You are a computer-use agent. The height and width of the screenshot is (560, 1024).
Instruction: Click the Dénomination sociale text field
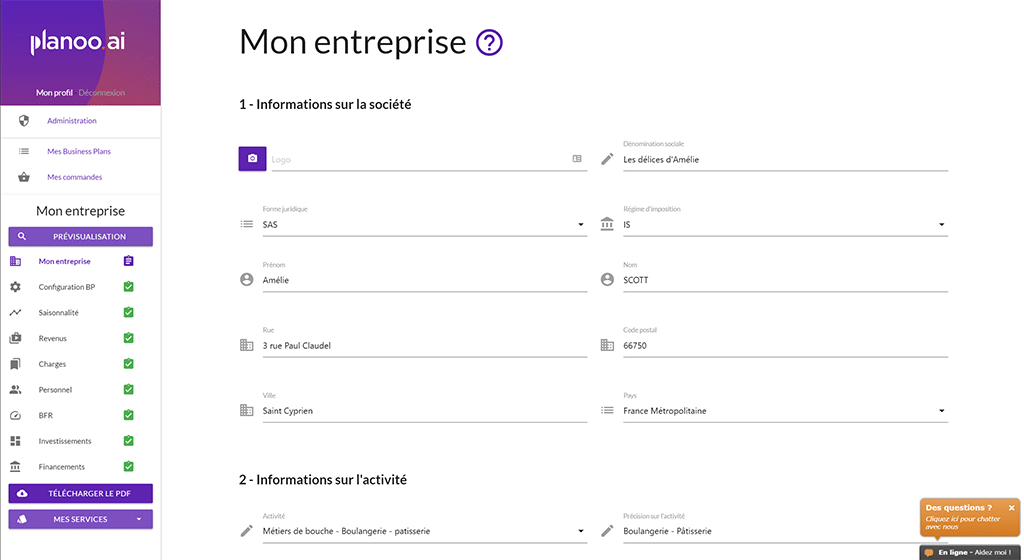(x=785, y=159)
